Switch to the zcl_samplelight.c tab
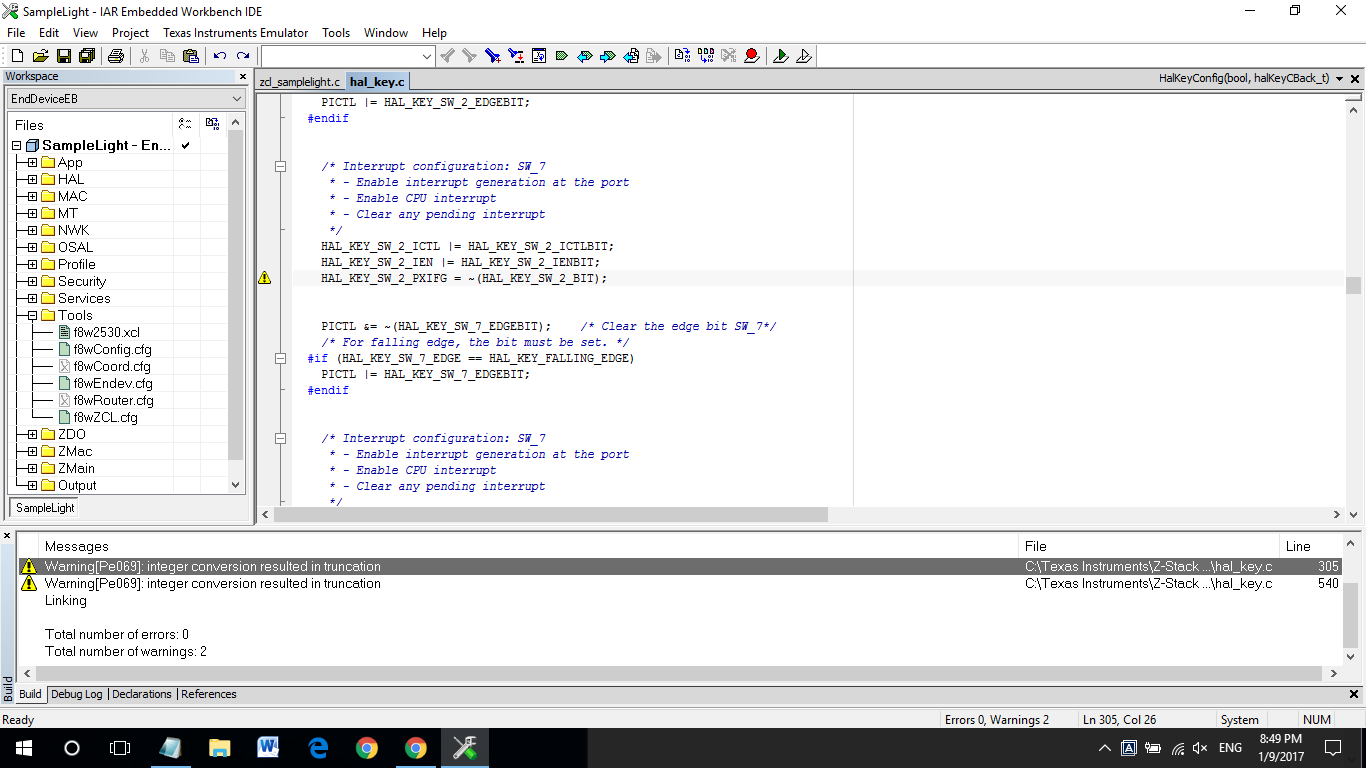1366x768 pixels. pyautogui.click(x=300, y=82)
